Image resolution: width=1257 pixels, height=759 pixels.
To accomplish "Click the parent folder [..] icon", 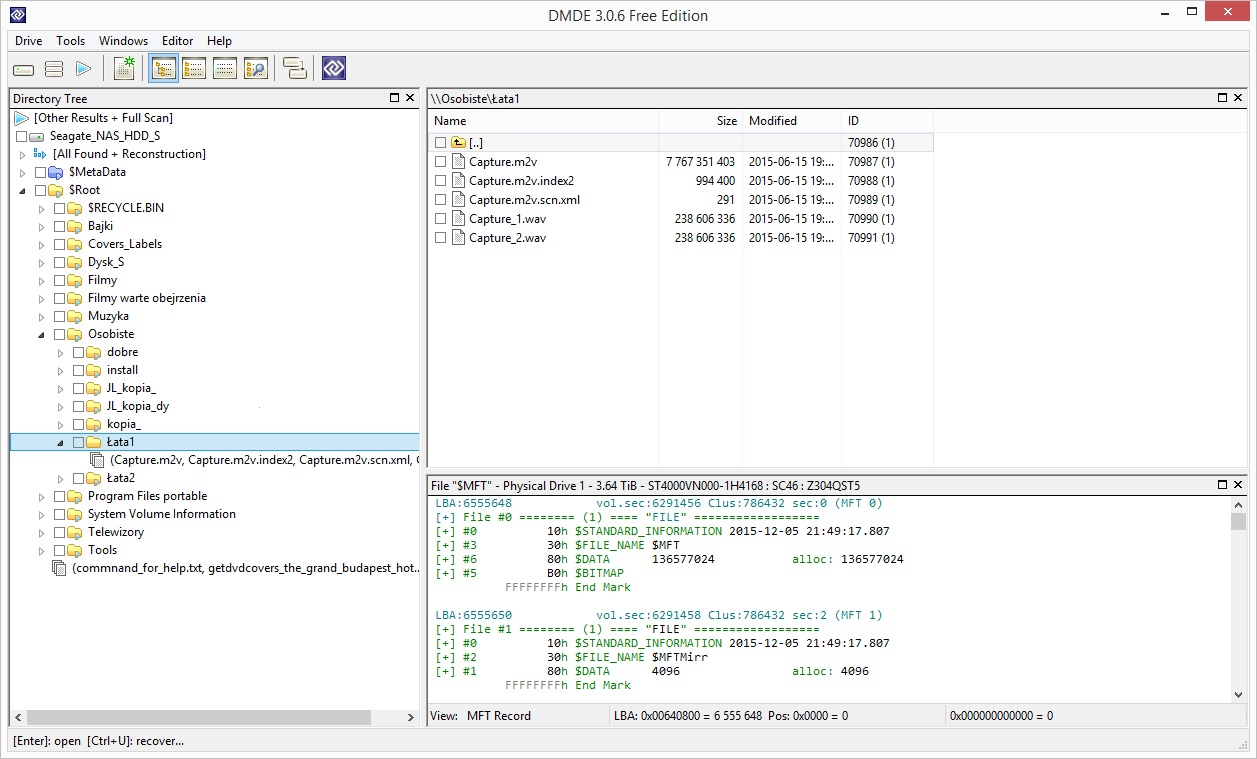I will (x=459, y=143).
